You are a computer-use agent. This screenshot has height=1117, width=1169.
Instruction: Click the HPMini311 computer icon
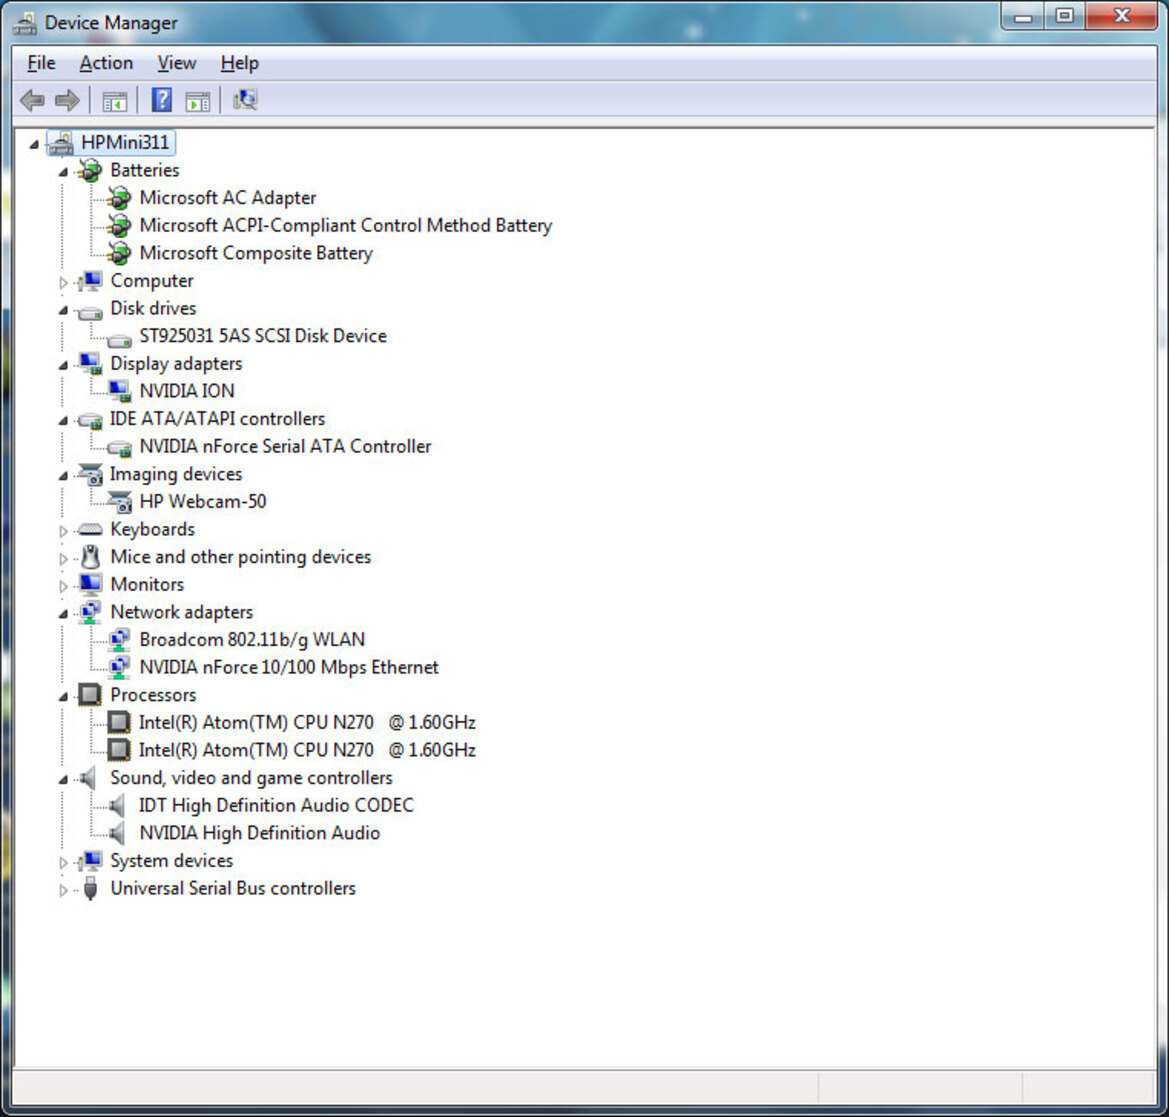(x=61, y=142)
